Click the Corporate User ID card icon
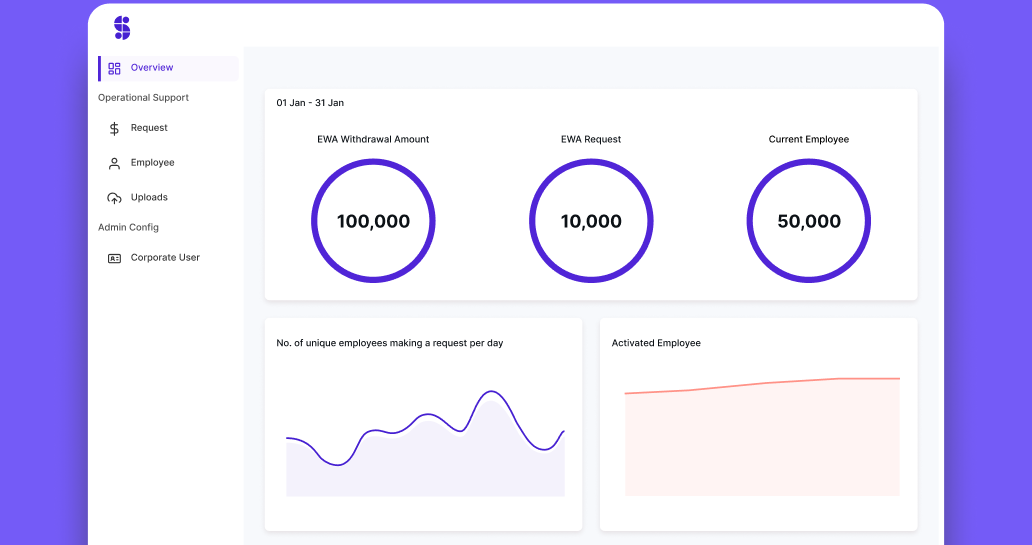 114,258
